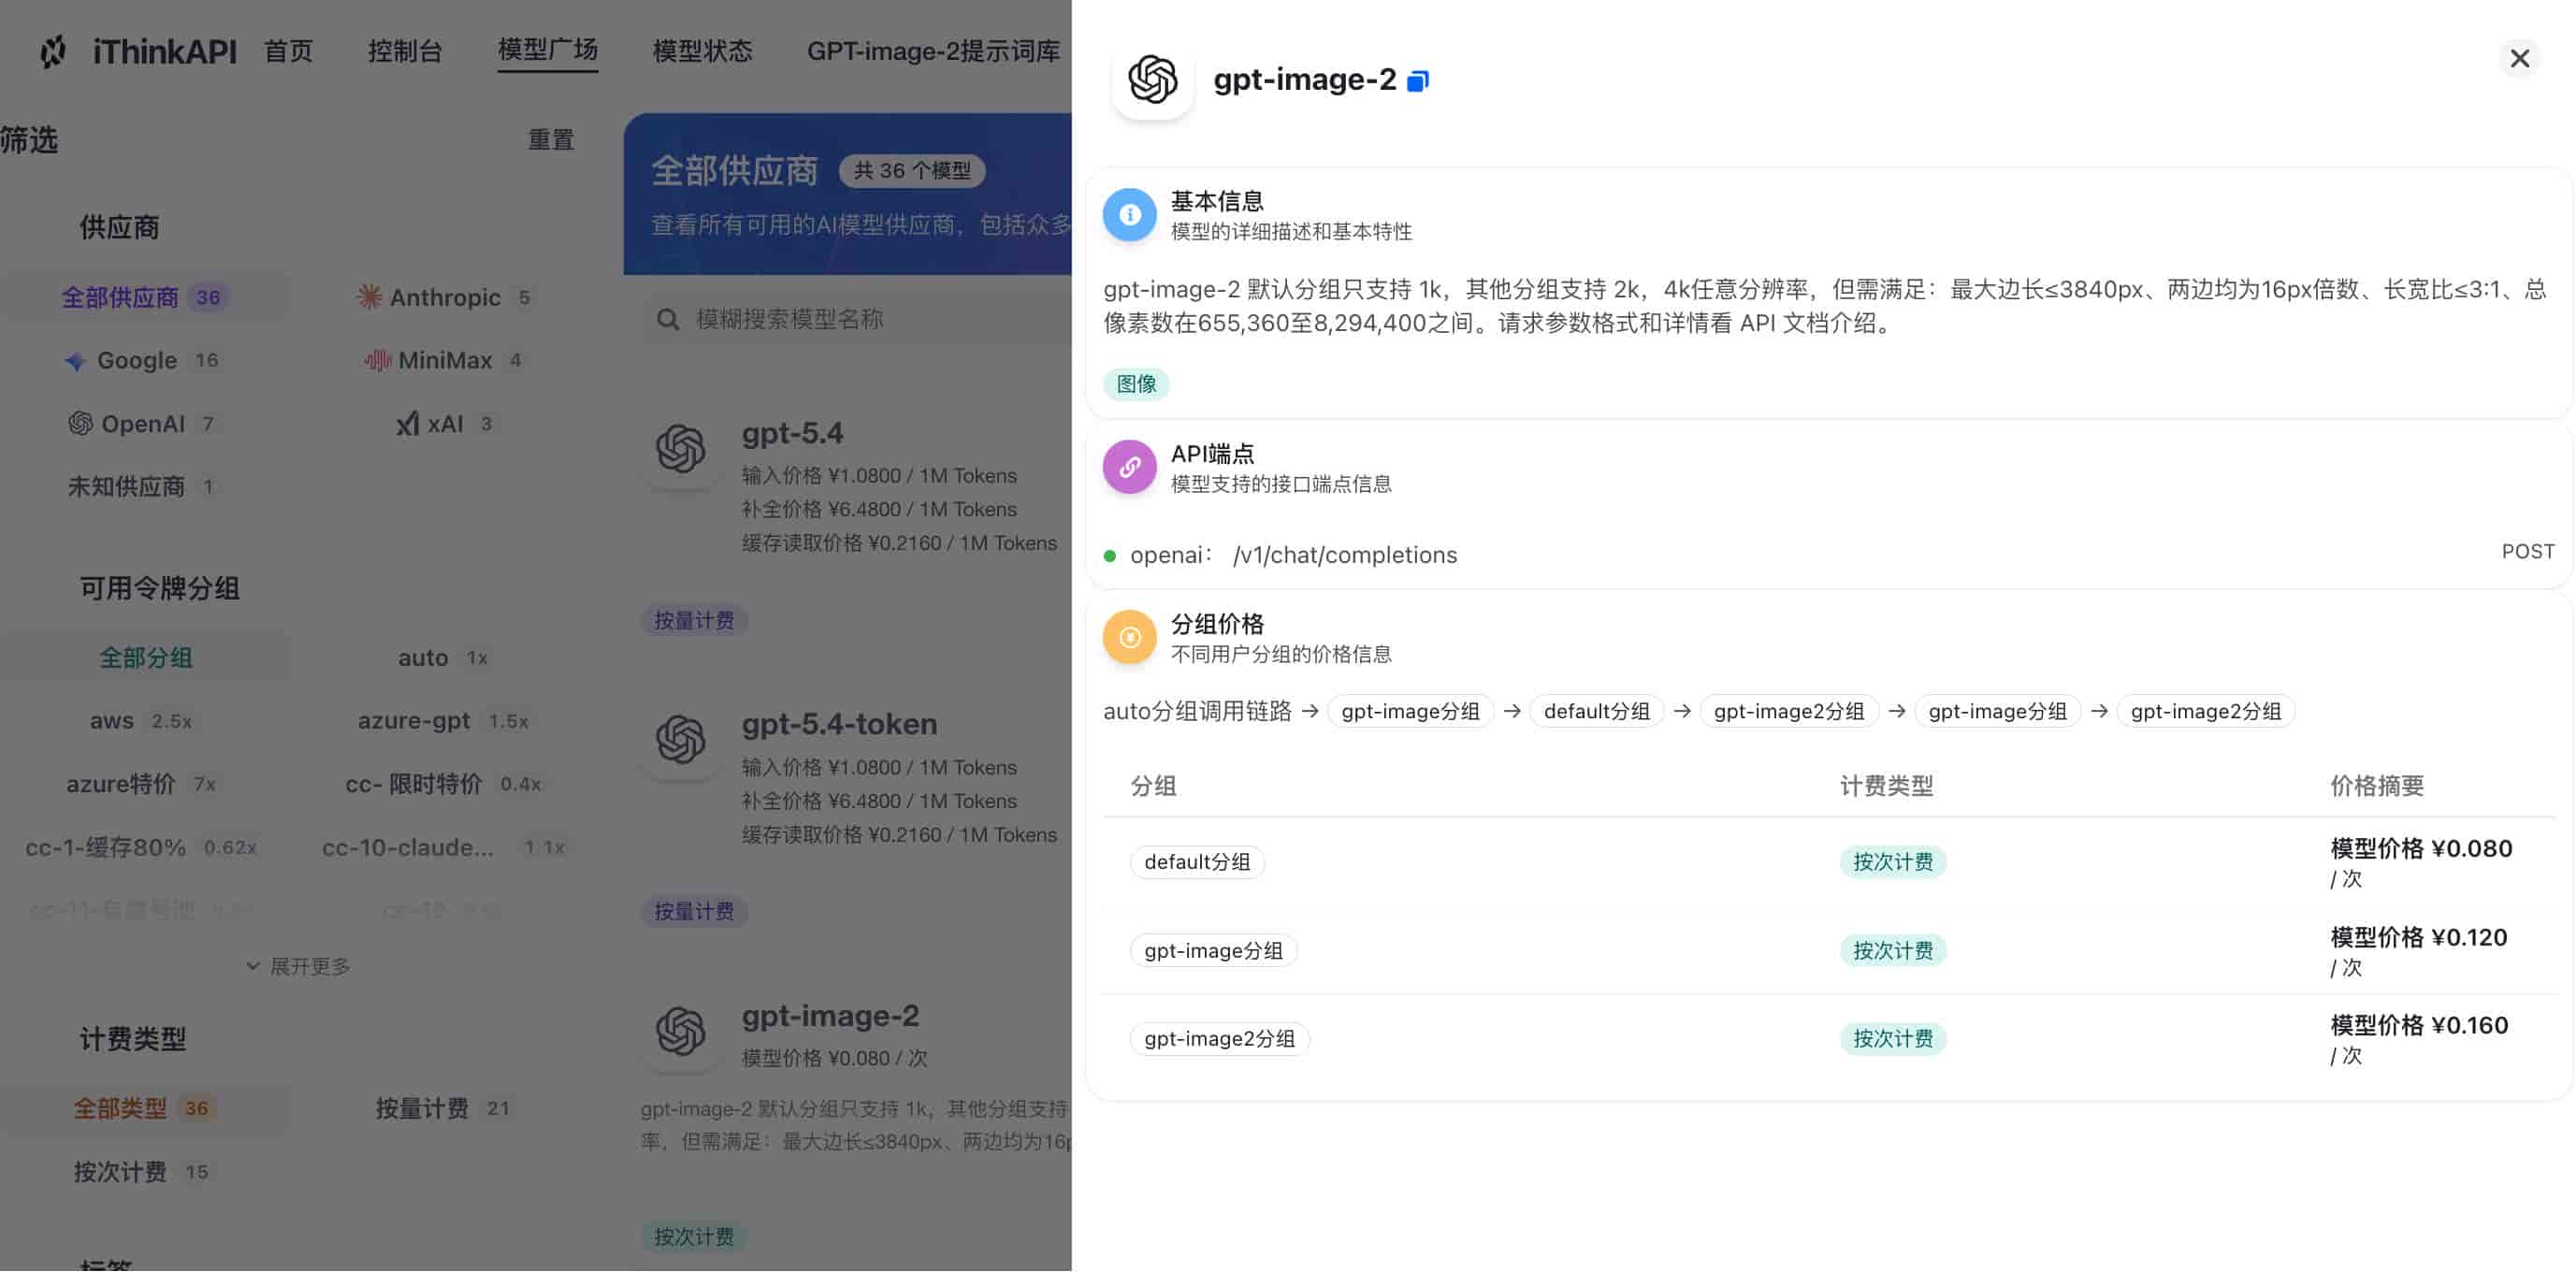Click the gpt-image分组 table row tag
Image resolution: width=2576 pixels, height=1272 pixels.
tap(1213, 950)
